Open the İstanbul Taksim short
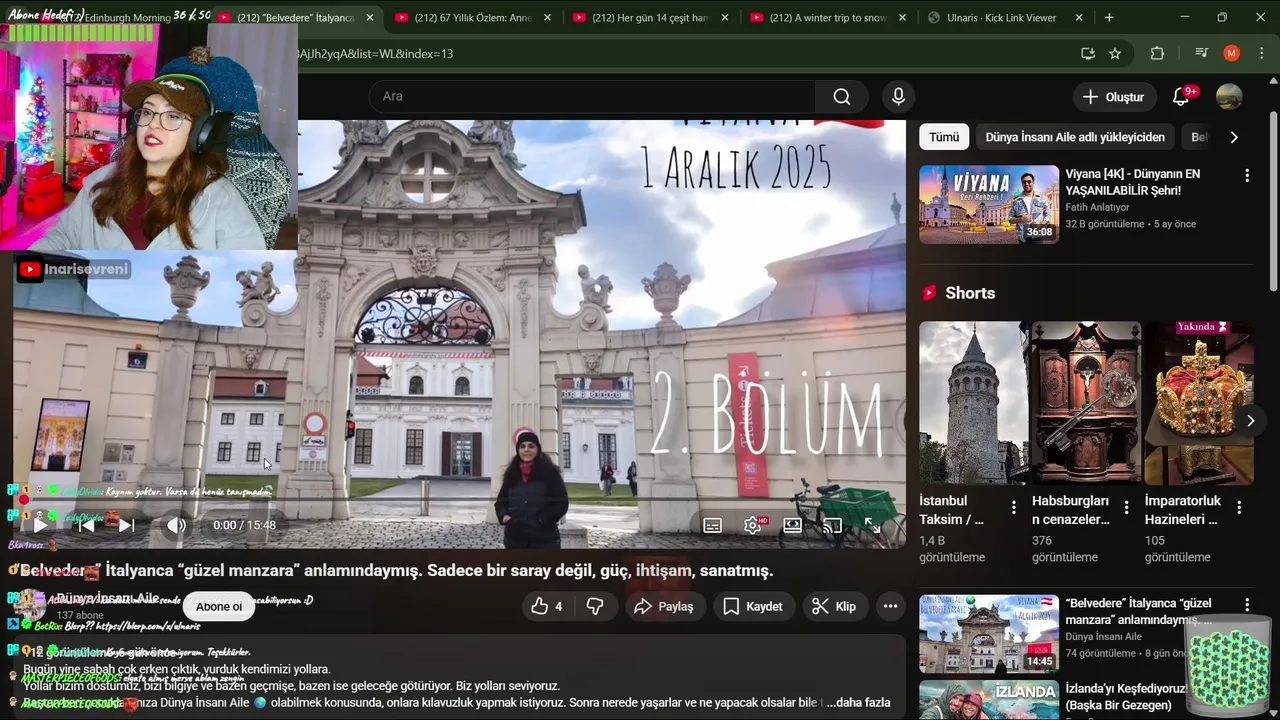The width and height of the screenshot is (1280, 720). point(973,402)
